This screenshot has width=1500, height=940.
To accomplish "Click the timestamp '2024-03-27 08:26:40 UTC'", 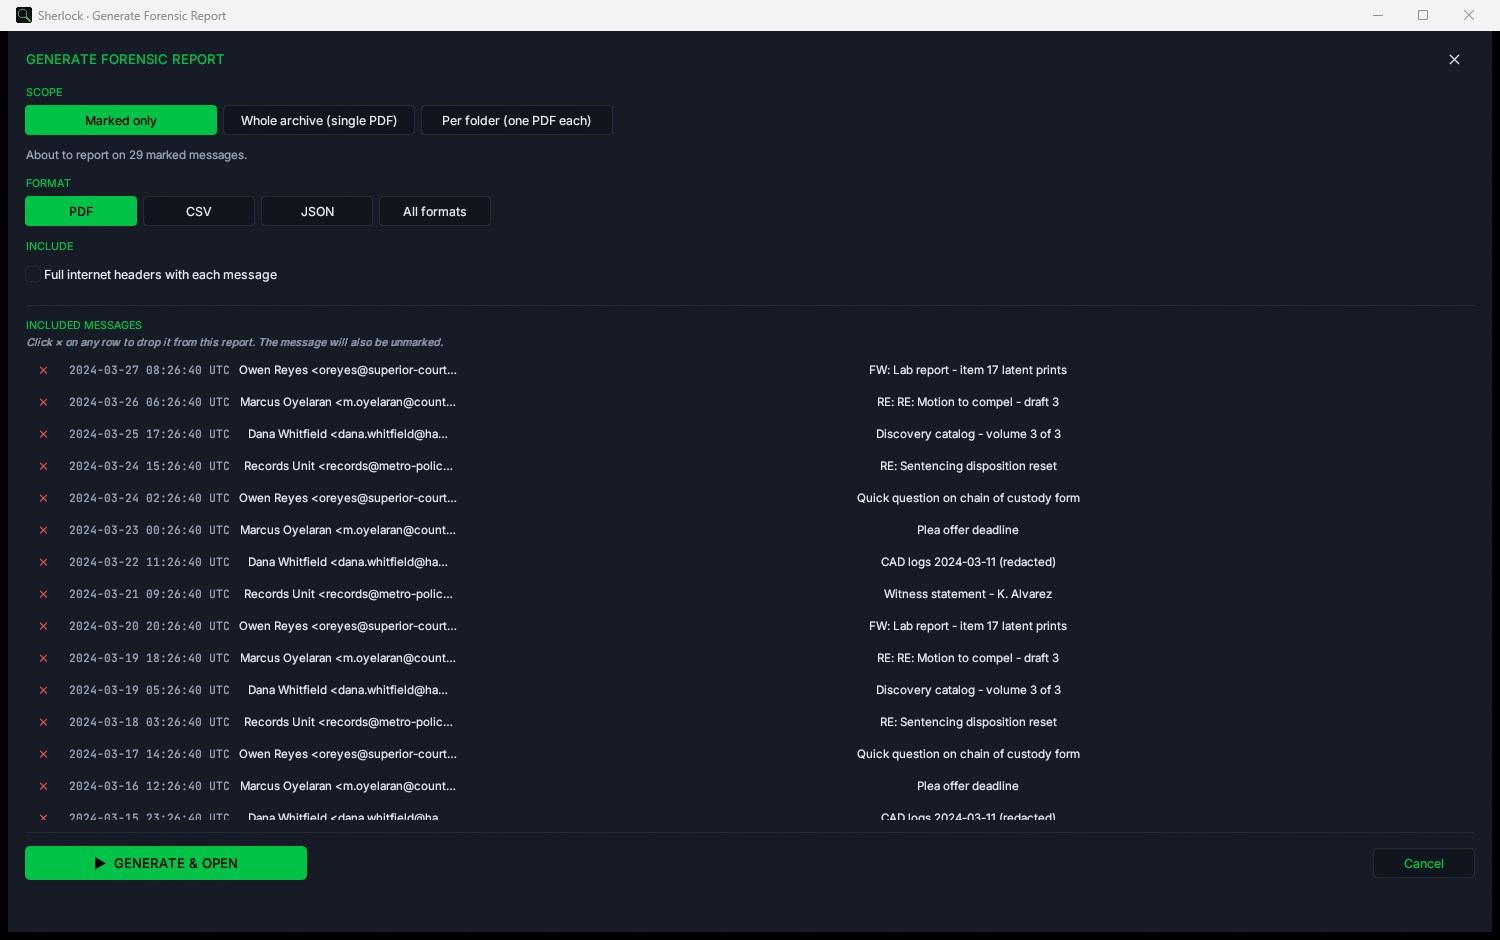I will (149, 370).
